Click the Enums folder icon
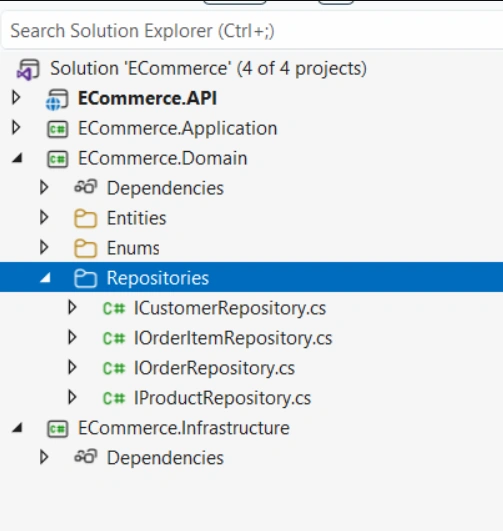Viewport: 503px width, 531px height. 86,248
